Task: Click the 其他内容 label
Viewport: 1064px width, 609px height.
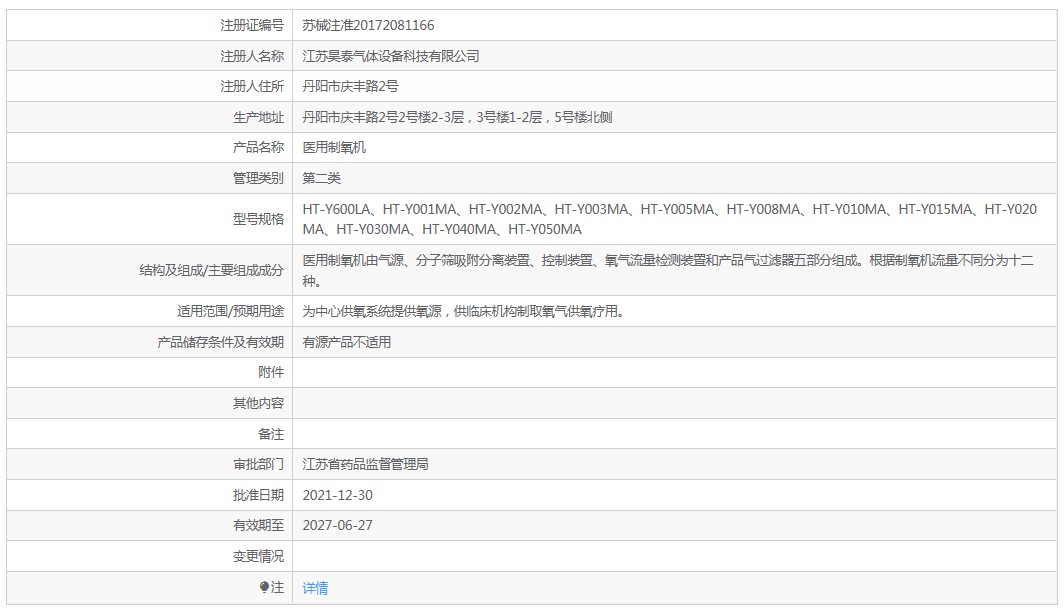Action: click(258, 403)
